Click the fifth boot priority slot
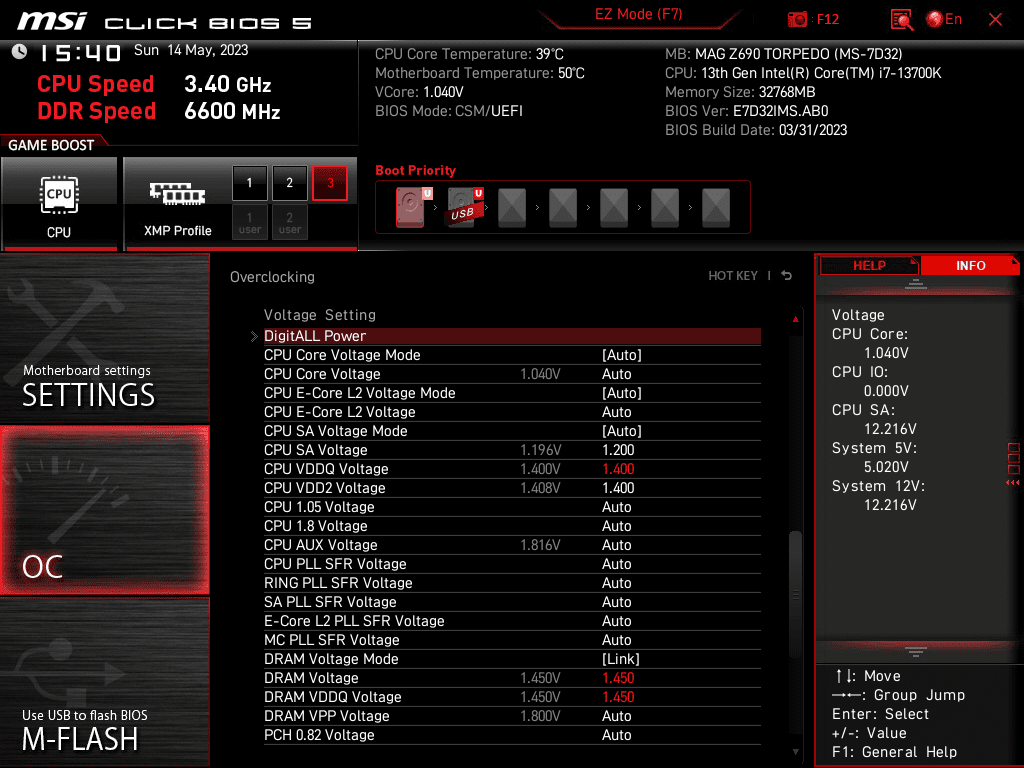Image resolution: width=1024 pixels, height=768 pixels. (614, 208)
